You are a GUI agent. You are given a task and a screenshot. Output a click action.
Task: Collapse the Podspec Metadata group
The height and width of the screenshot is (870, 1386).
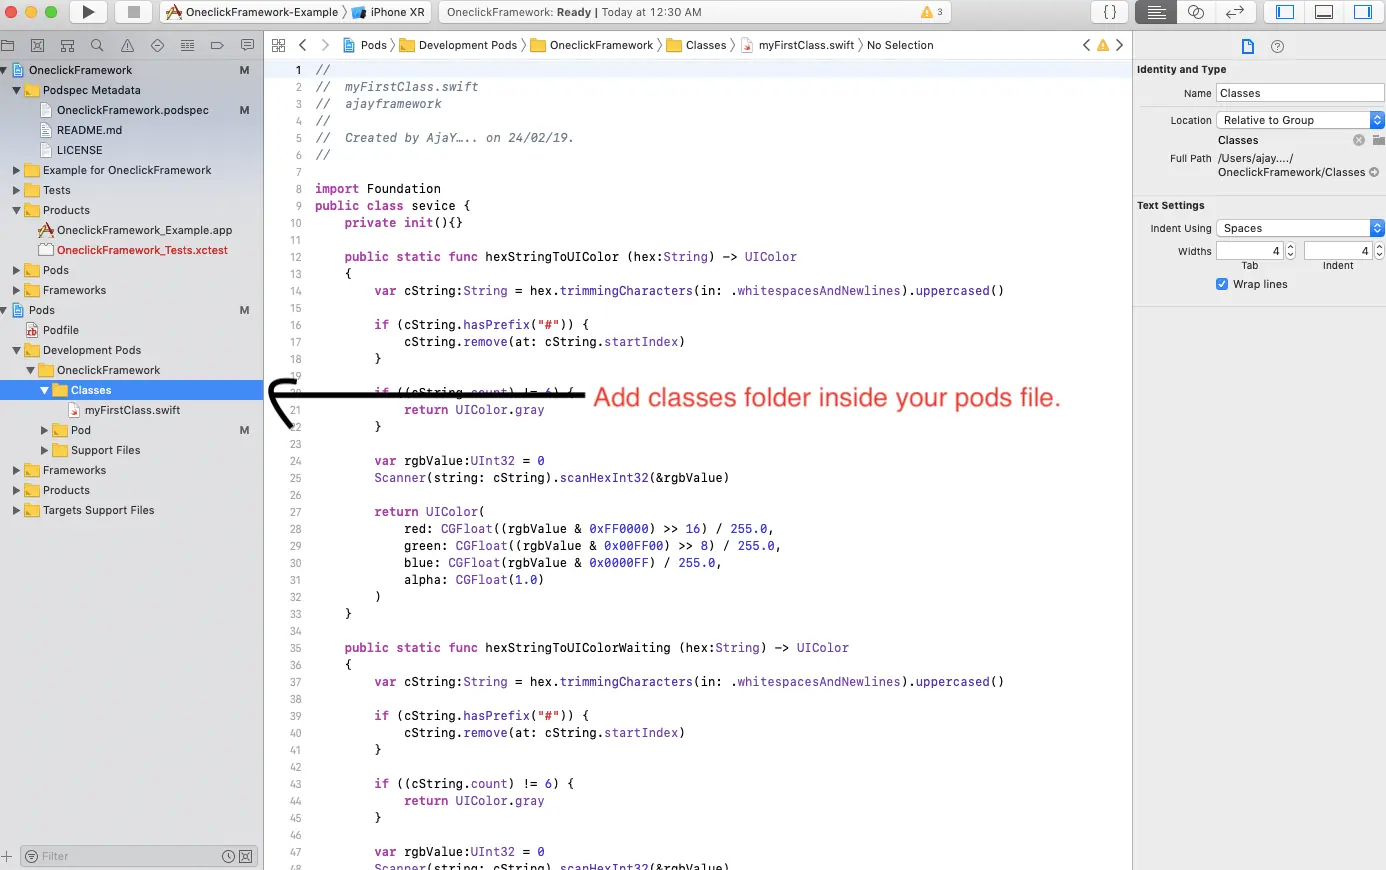click(x=16, y=90)
